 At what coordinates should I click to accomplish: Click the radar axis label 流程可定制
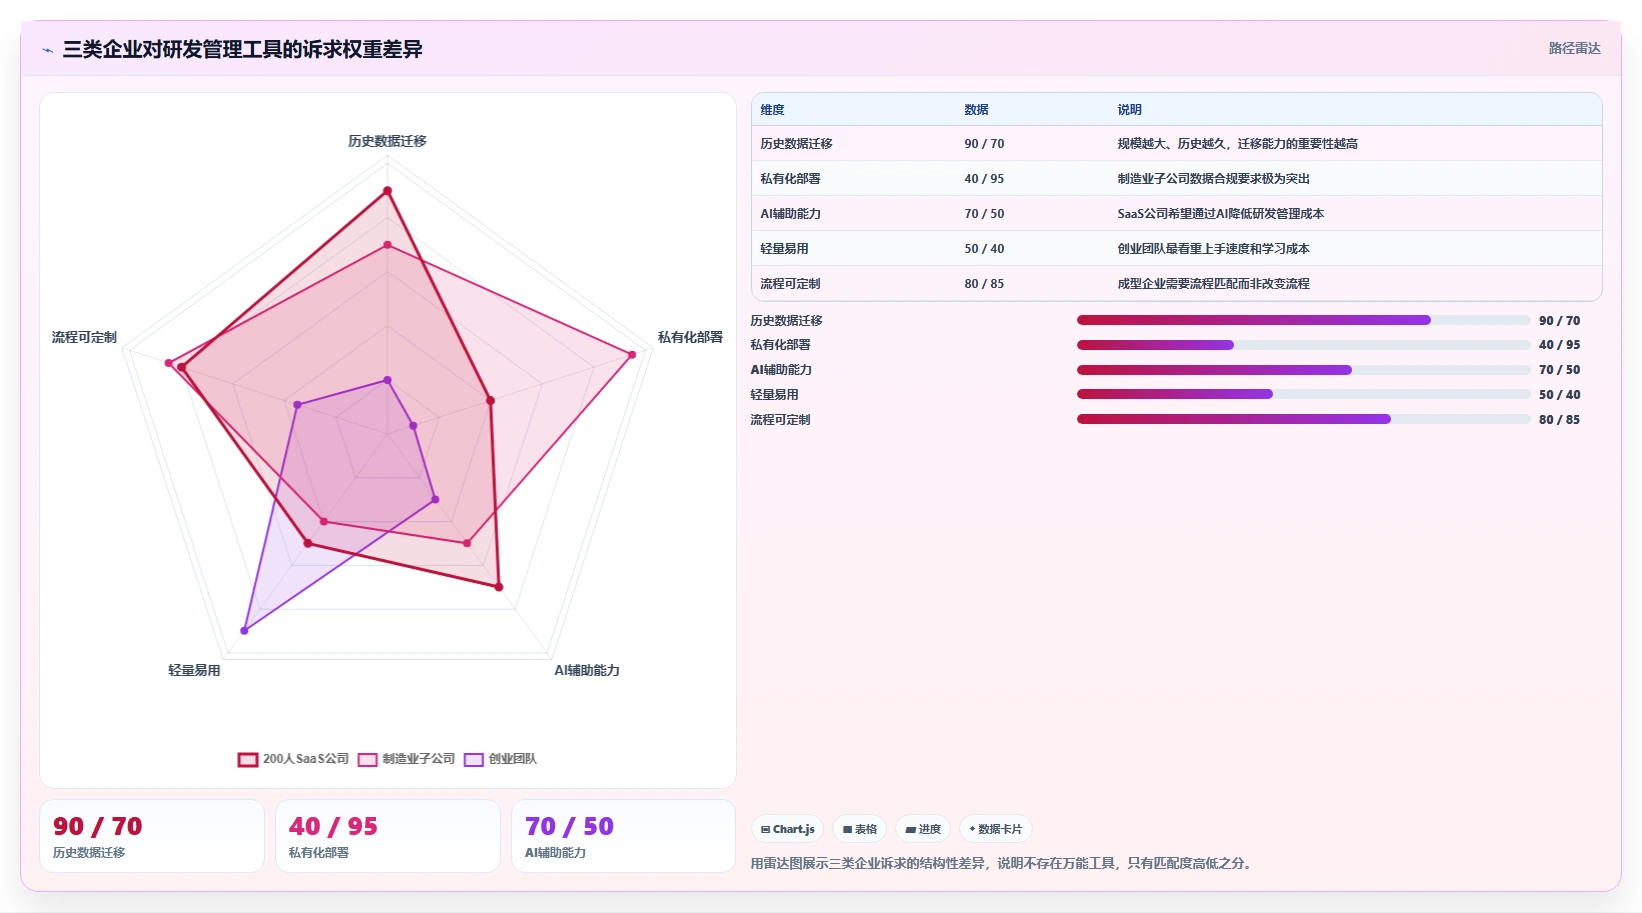coord(84,337)
